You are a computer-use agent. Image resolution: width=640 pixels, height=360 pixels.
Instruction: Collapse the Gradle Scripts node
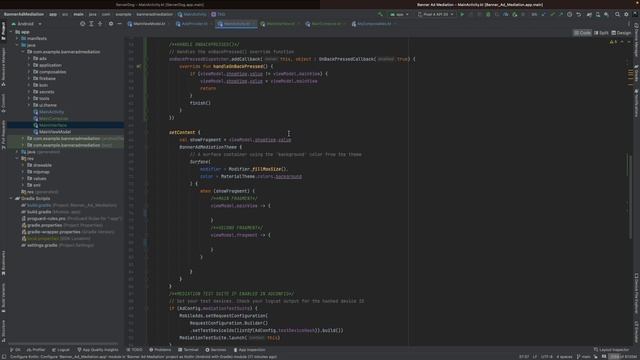[x=11, y=198]
